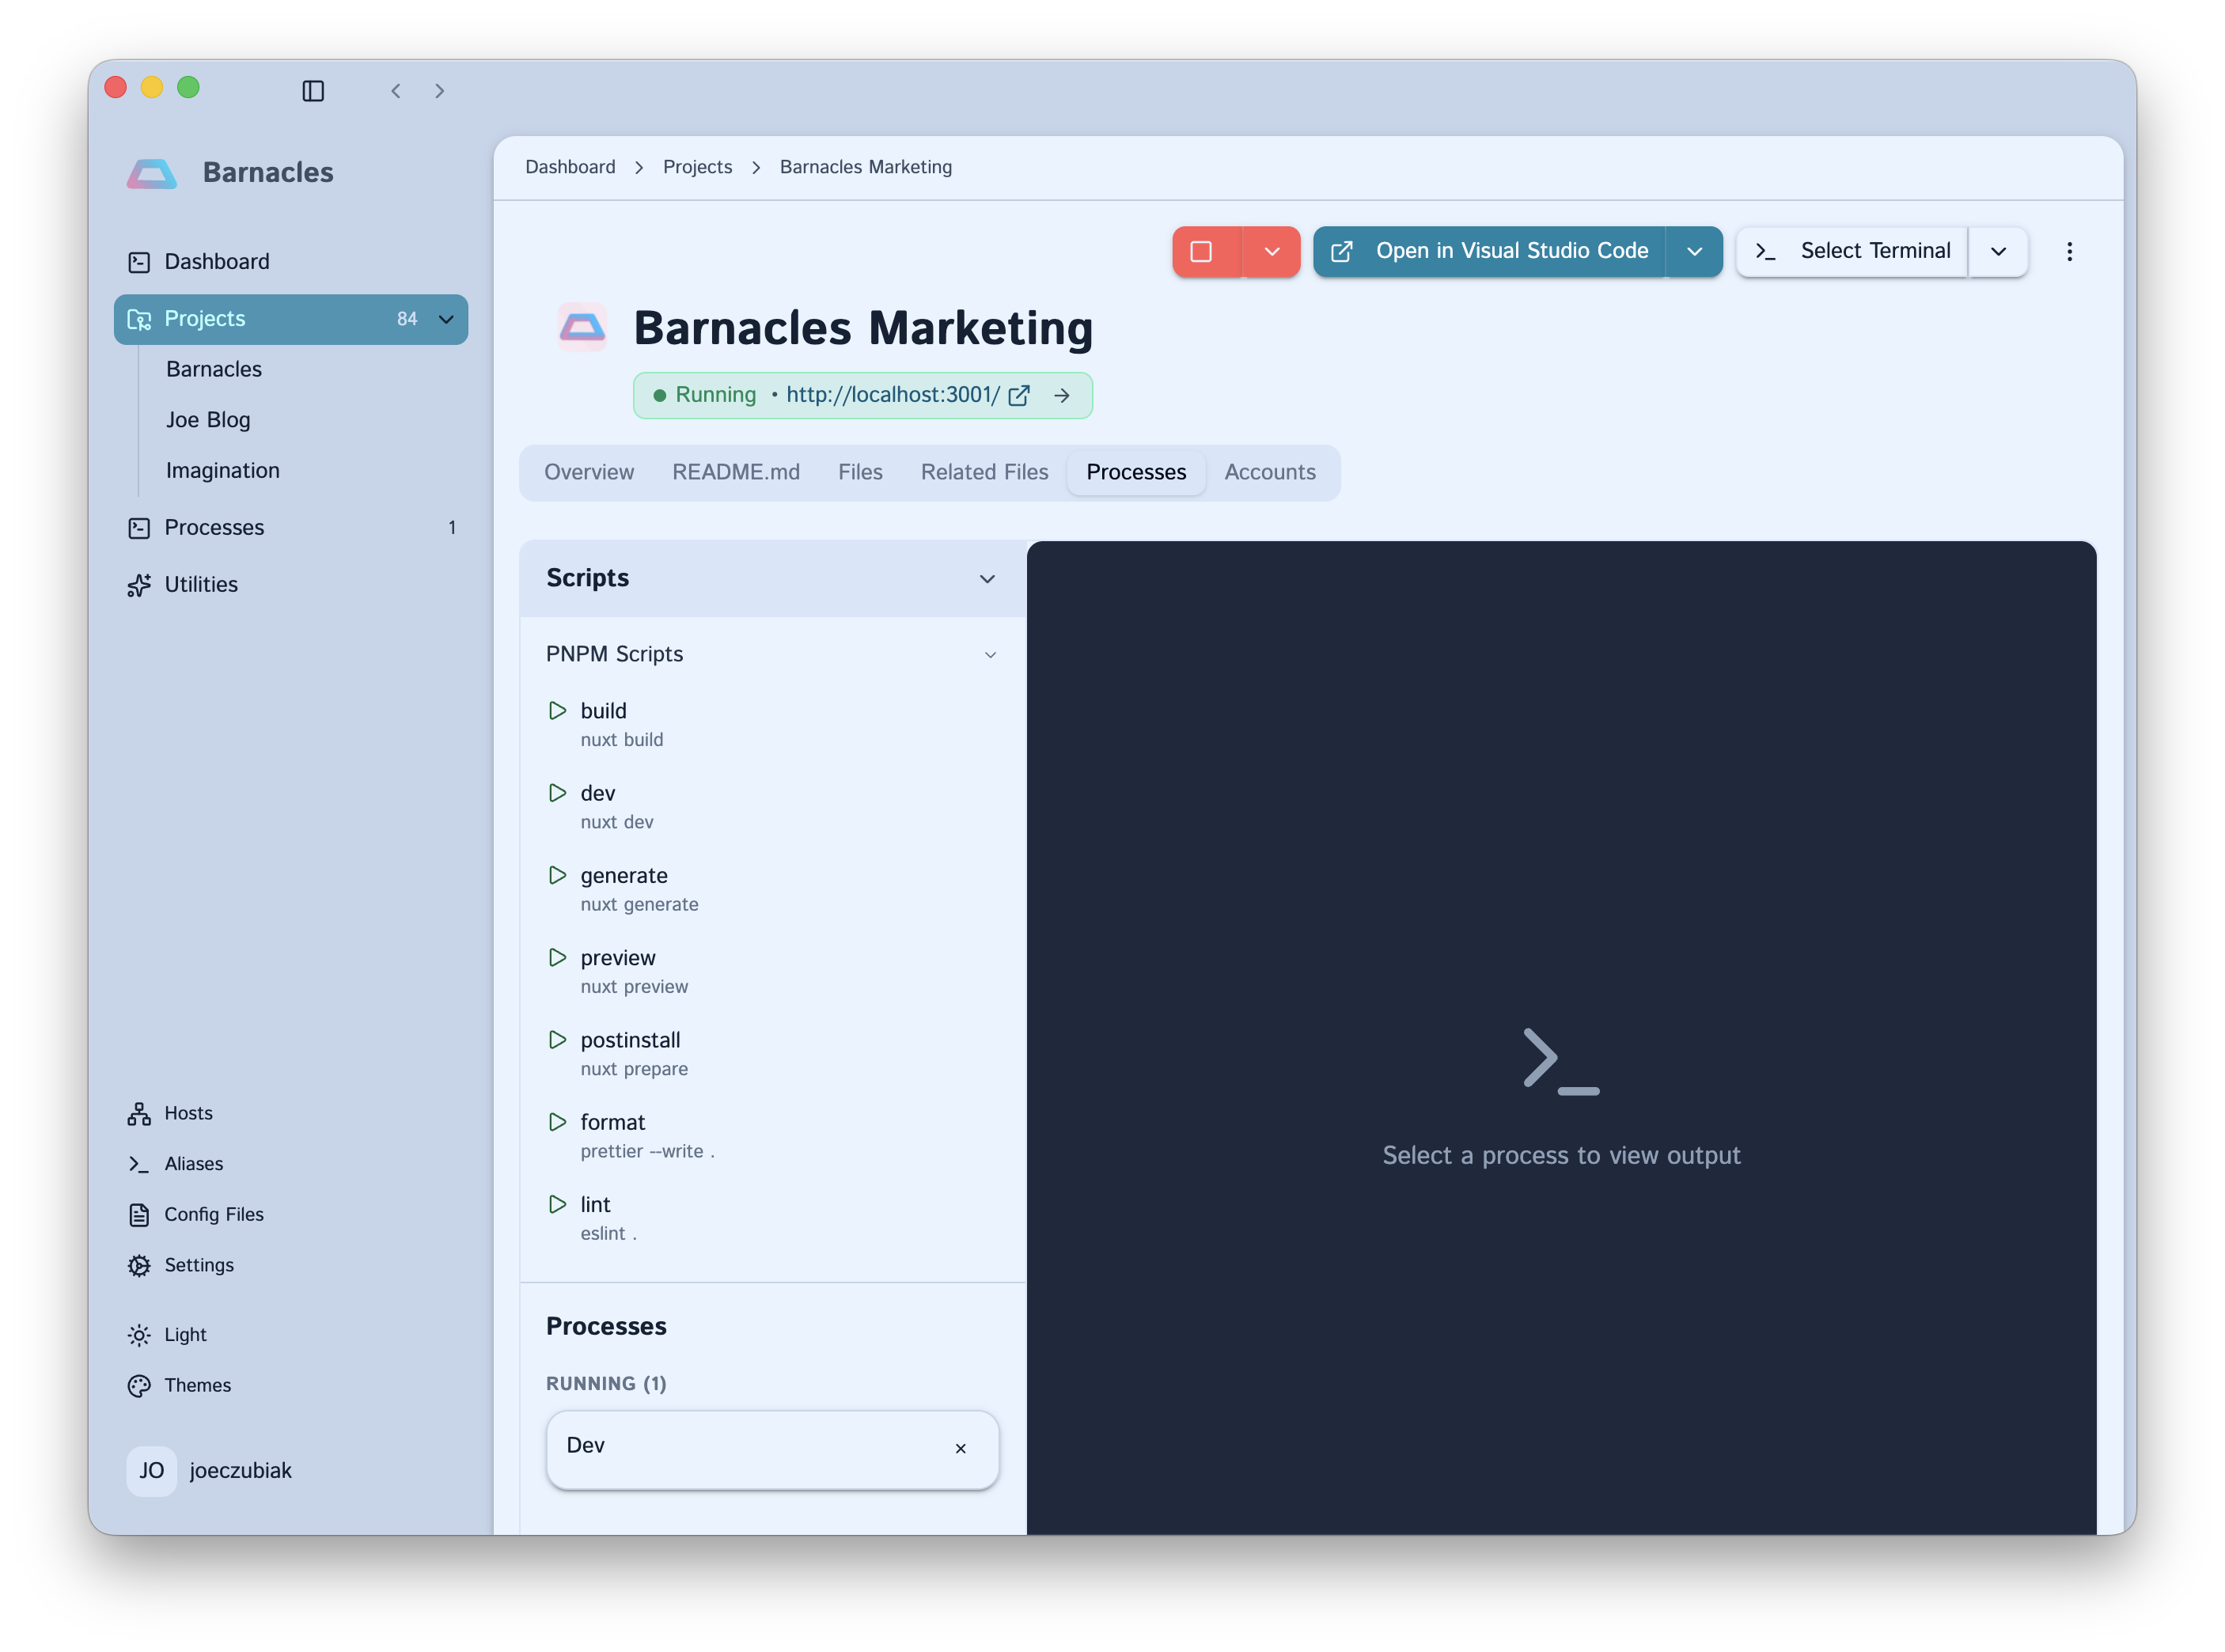Image resolution: width=2225 pixels, height=1652 pixels.
Task: Click Open in Visual Studio Code
Action: [x=1511, y=251]
